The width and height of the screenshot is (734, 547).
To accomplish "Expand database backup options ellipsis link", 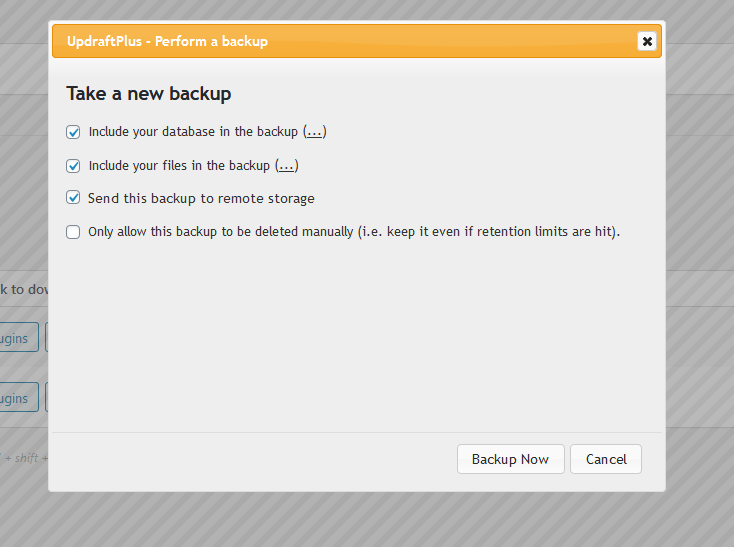I will [314, 132].
